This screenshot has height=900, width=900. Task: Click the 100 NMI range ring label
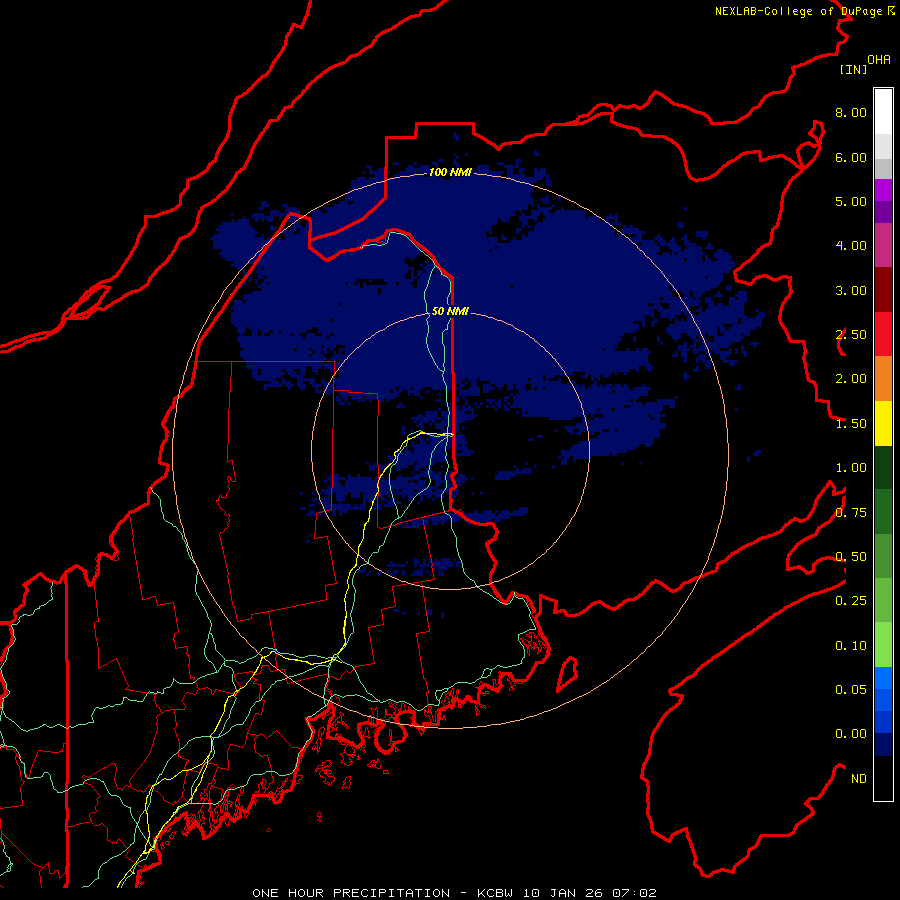450,172
